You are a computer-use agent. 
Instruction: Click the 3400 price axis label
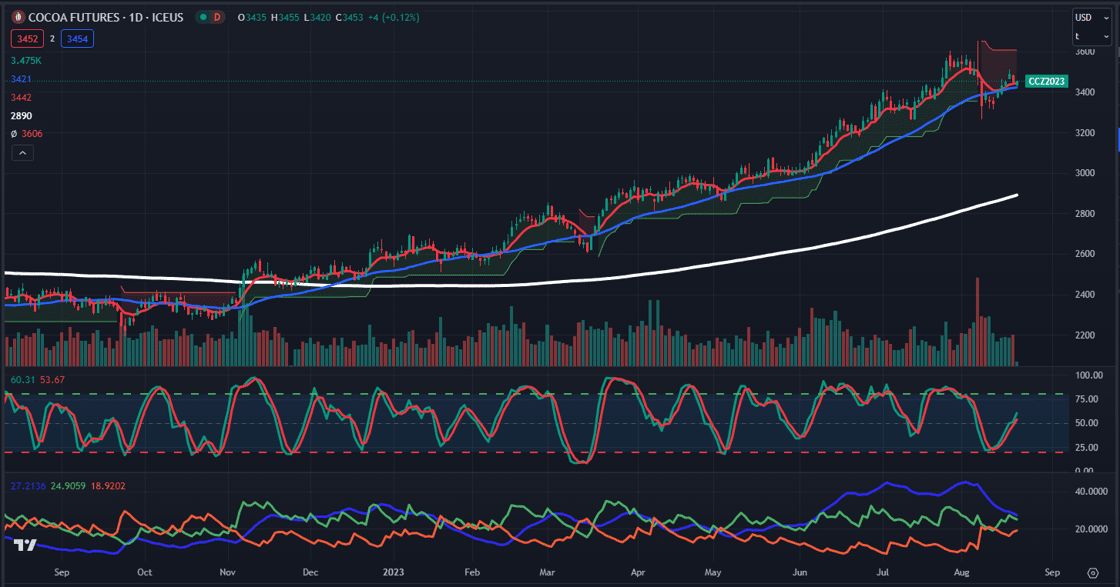[1085, 92]
